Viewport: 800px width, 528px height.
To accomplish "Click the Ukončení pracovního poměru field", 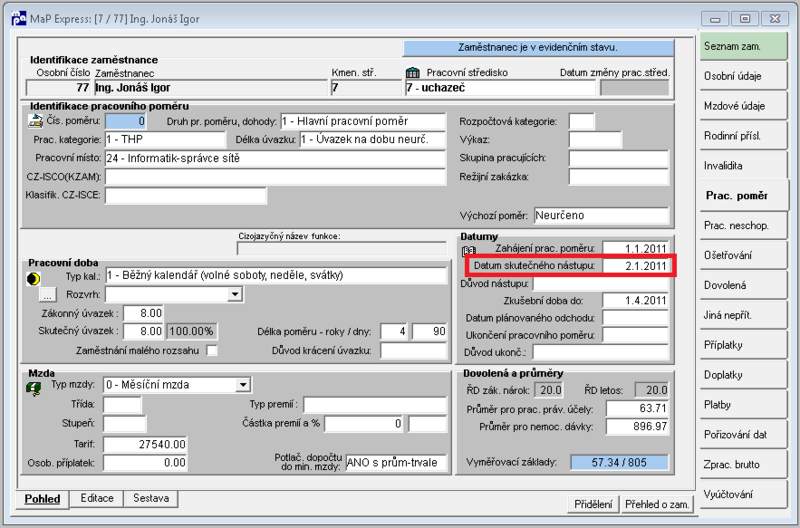I will click(x=635, y=335).
